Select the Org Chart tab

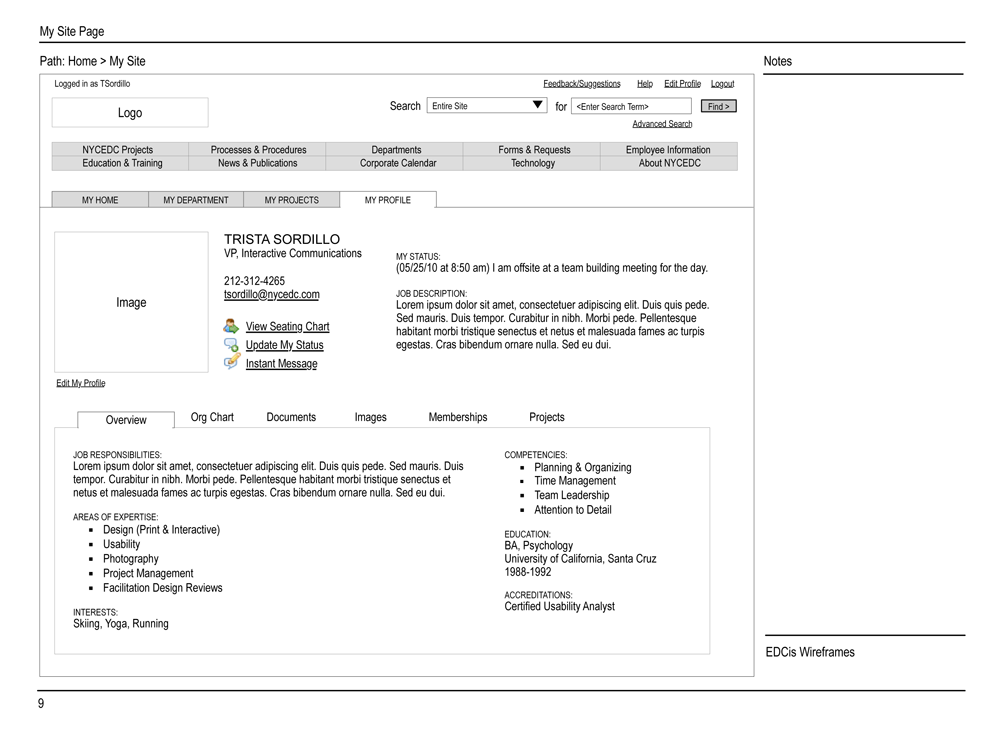click(x=212, y=417)
